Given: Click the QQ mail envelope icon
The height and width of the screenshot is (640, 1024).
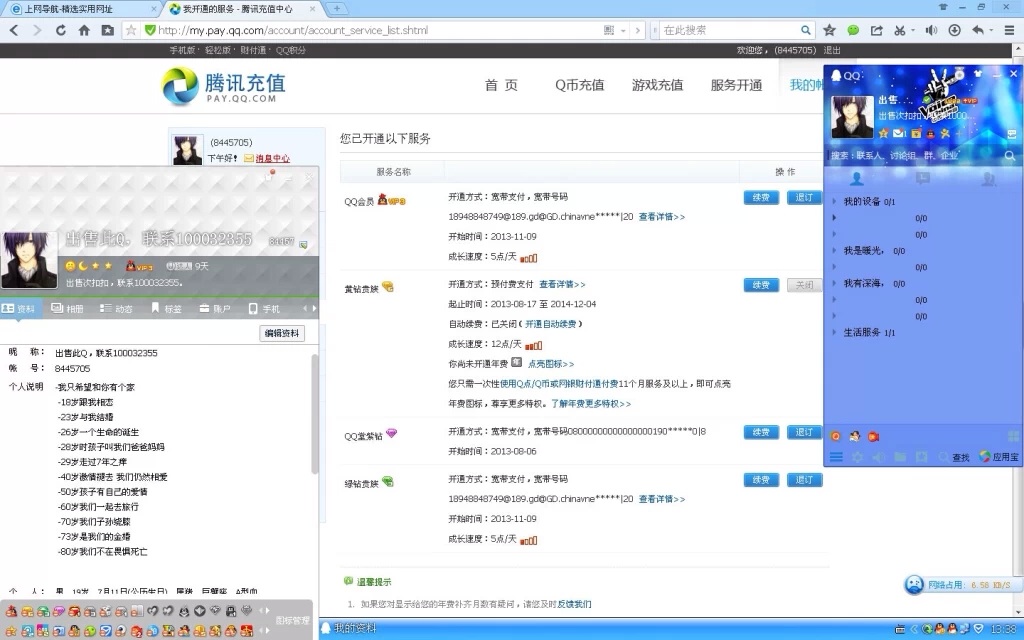Looking at the screenshot, I should 899,133.
